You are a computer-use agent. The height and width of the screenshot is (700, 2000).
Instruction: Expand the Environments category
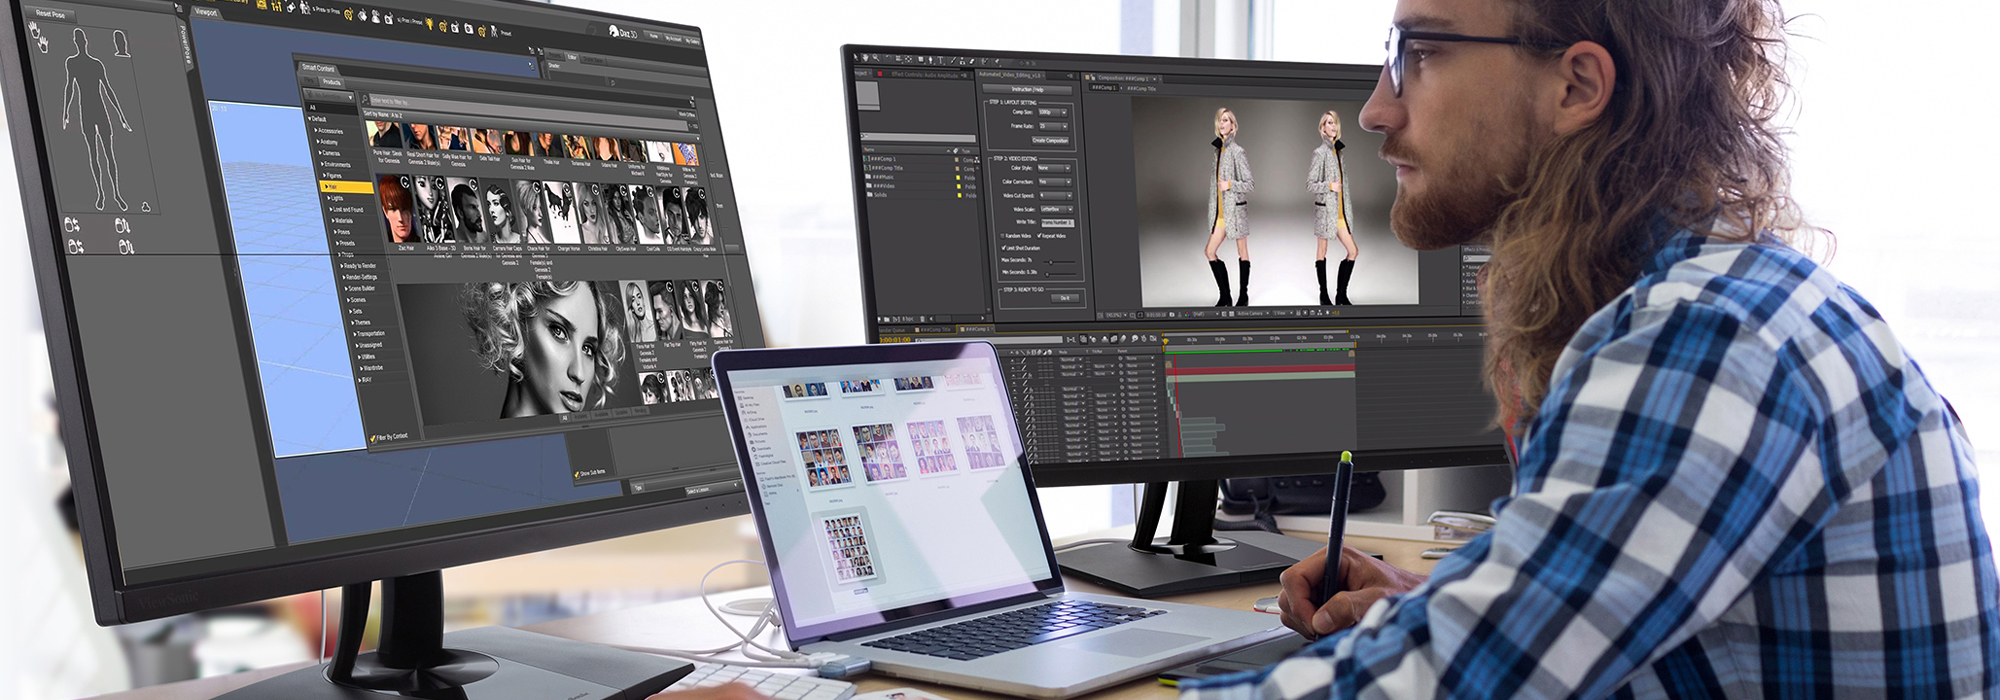tap(337, 165)
